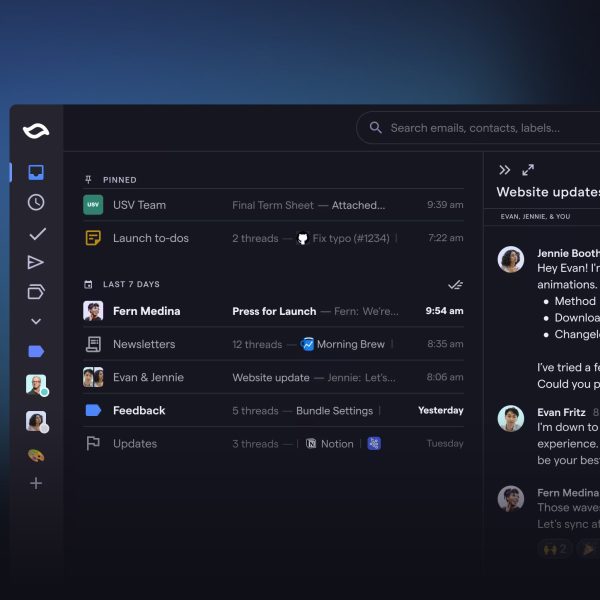Expand more sidebar items with chevron
Screen dimensions: 600x600
click(36, 322)
